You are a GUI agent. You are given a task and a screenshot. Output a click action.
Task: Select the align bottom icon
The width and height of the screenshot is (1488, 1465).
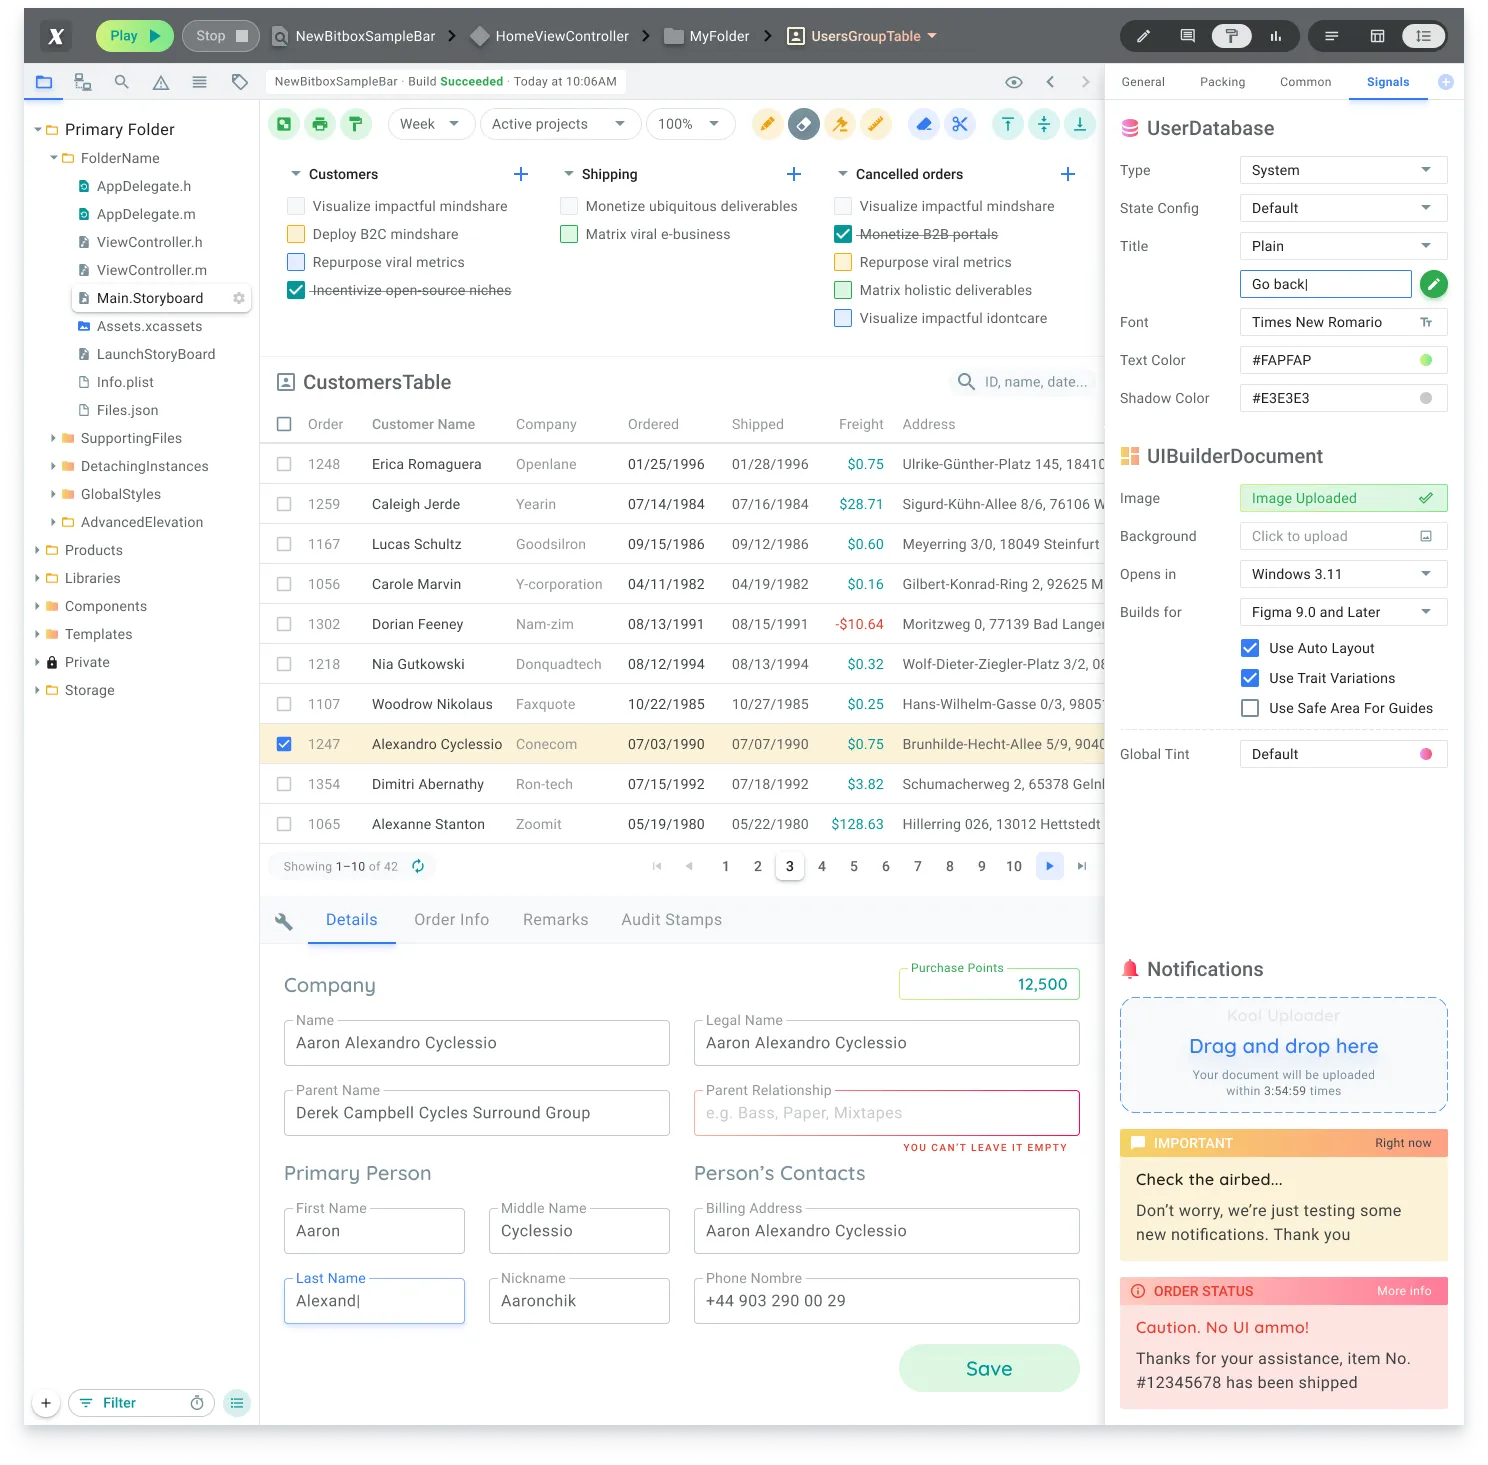1080,124
